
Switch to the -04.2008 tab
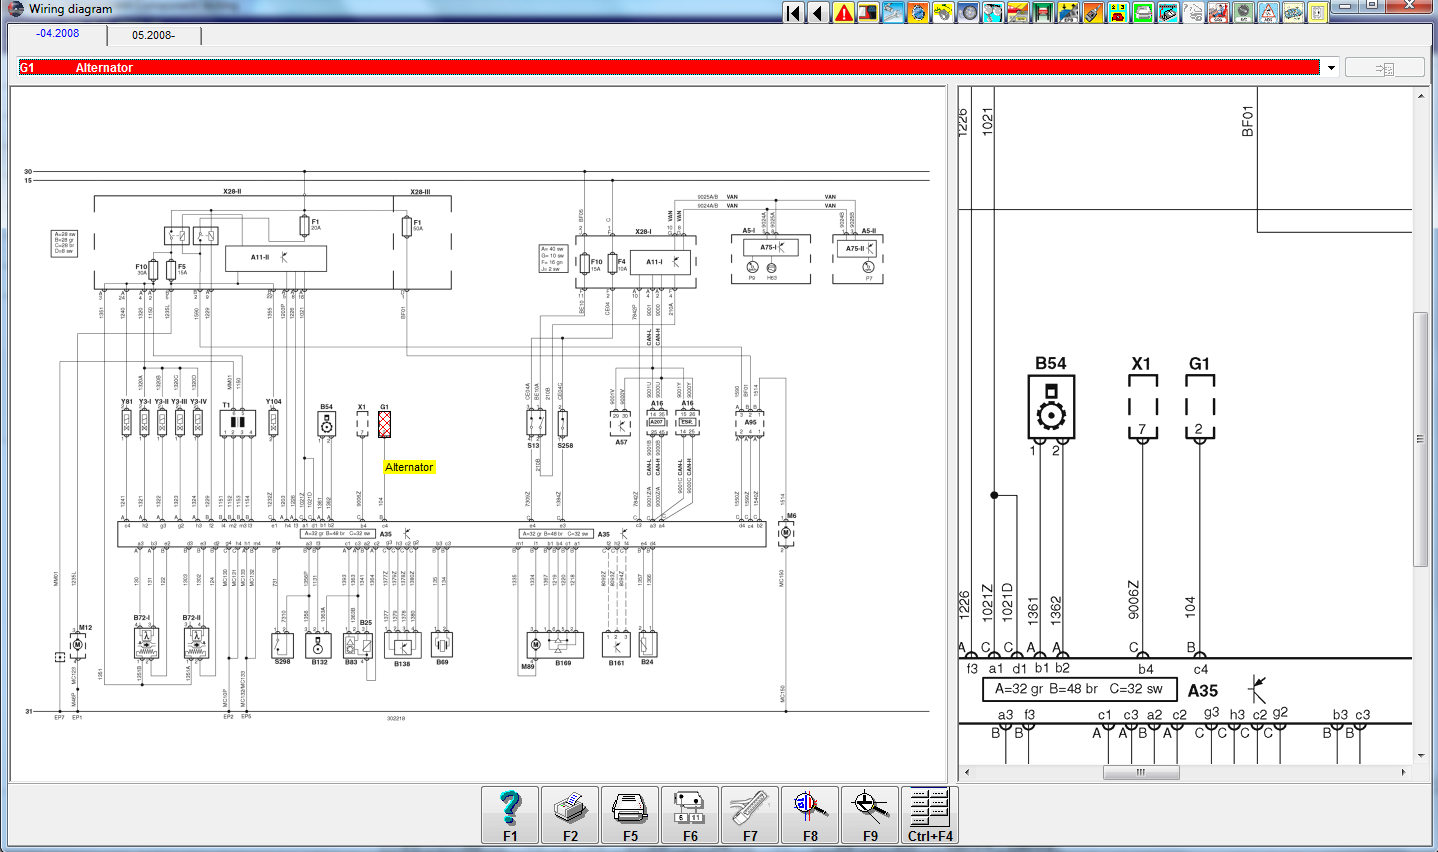tap(57, 34)
